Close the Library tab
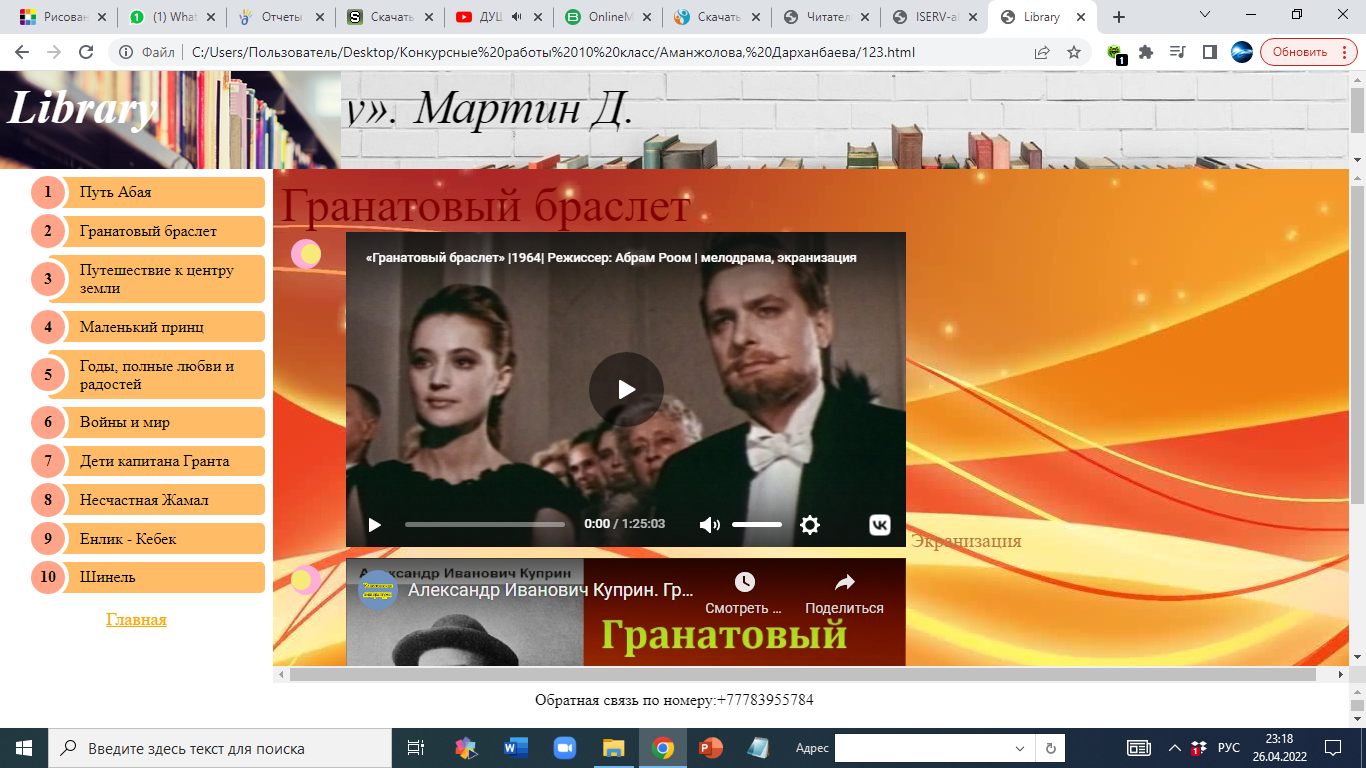 (1083, 17)
